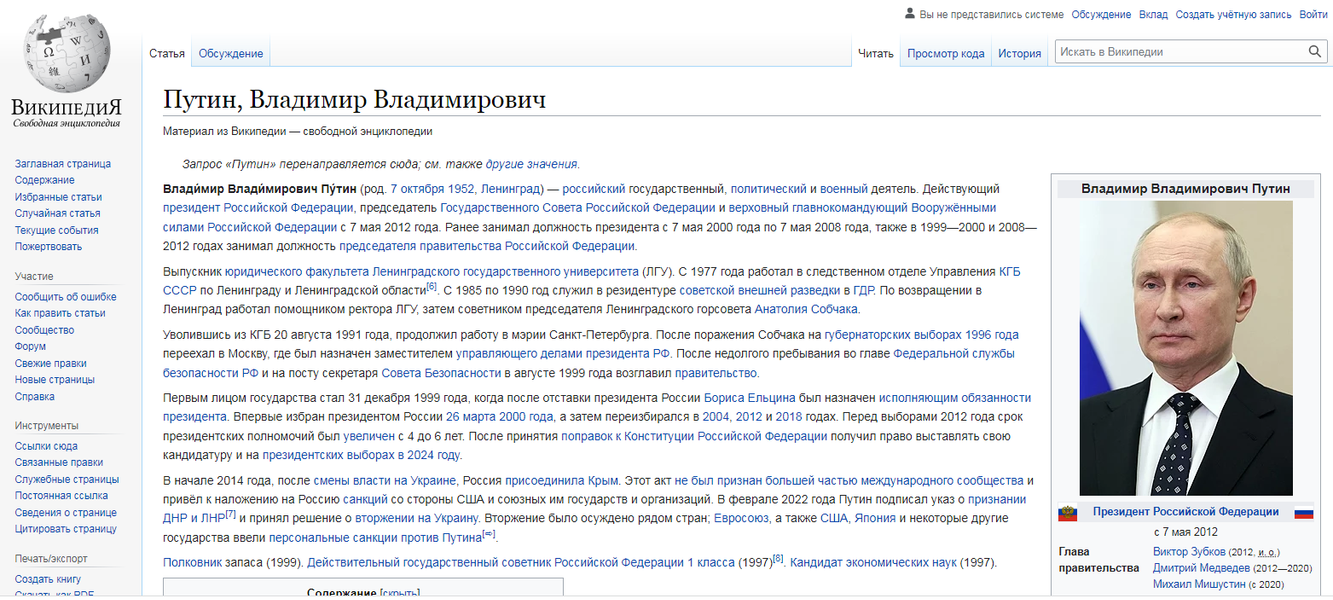Open 'Бориса Ельцина' link
The width and height of the screenshot is (1333, 600).
748,398
